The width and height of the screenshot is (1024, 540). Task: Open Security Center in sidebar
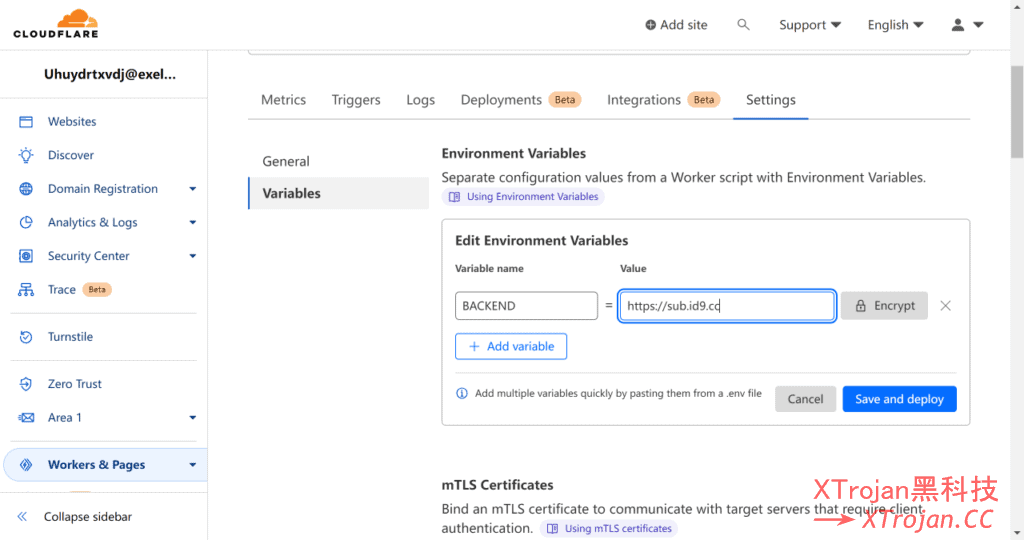(89, 256)
